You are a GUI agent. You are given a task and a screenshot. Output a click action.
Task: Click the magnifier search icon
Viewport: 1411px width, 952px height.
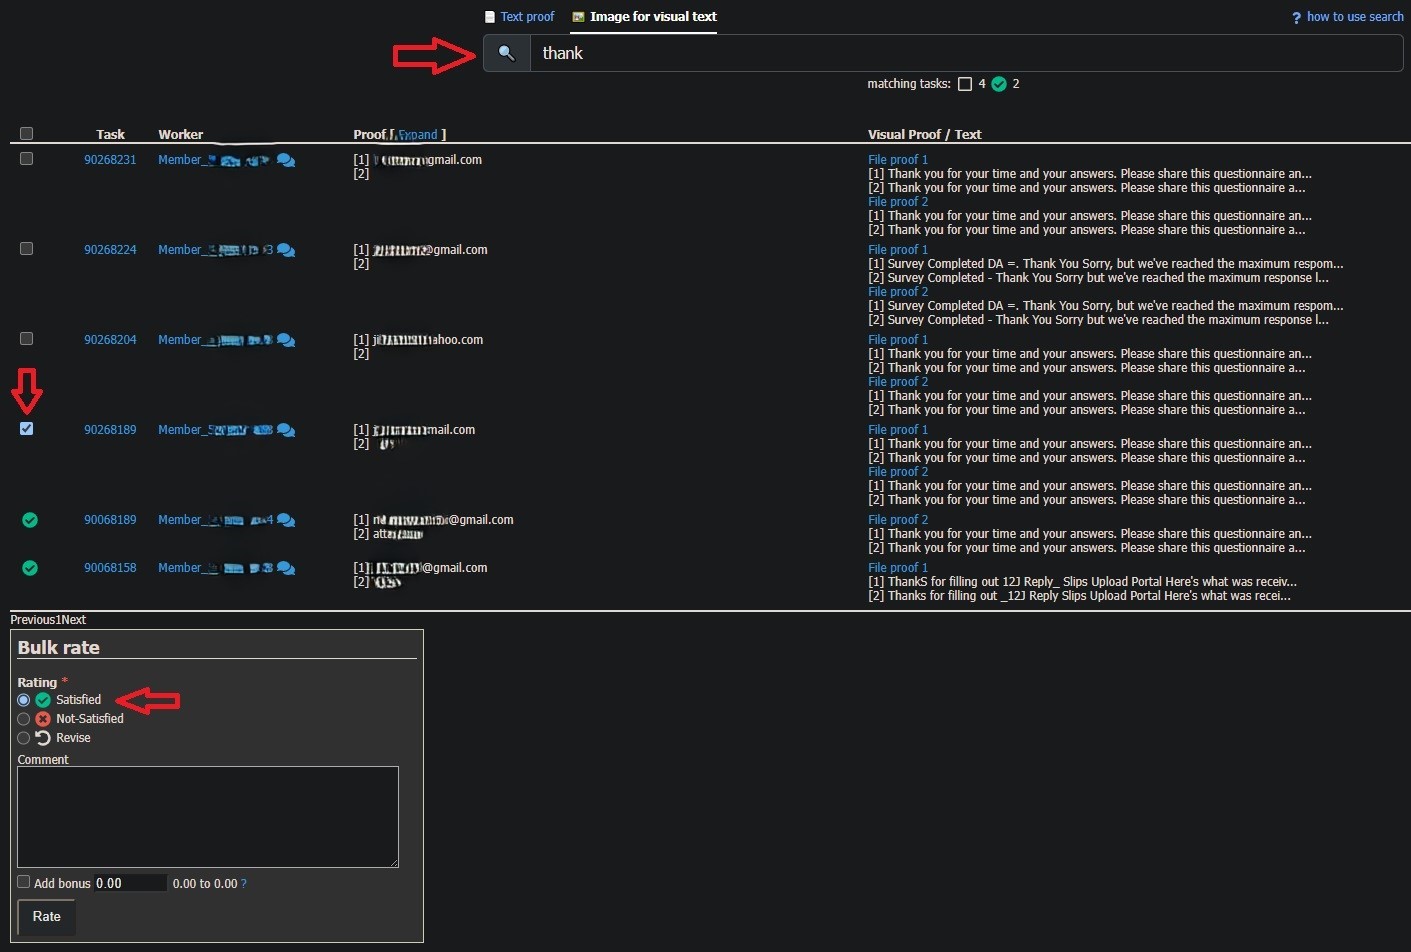(x=507, y=53)
